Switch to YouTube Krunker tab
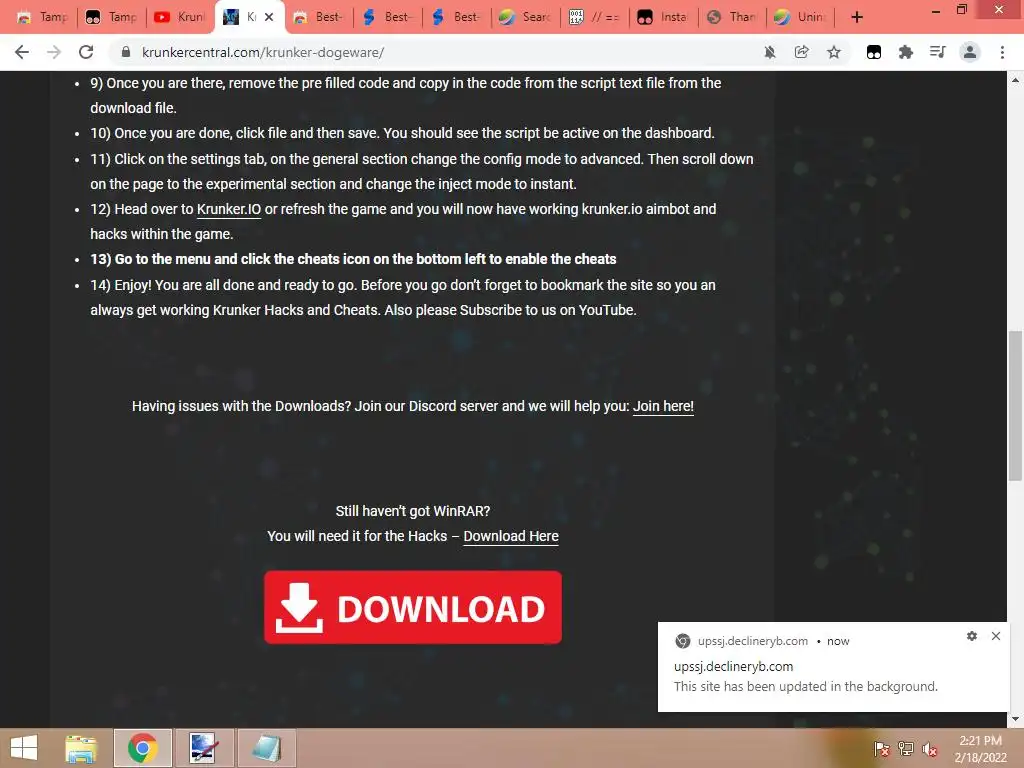The height and width of the screenshot is (768, 1024). click(x=180, y=17)
